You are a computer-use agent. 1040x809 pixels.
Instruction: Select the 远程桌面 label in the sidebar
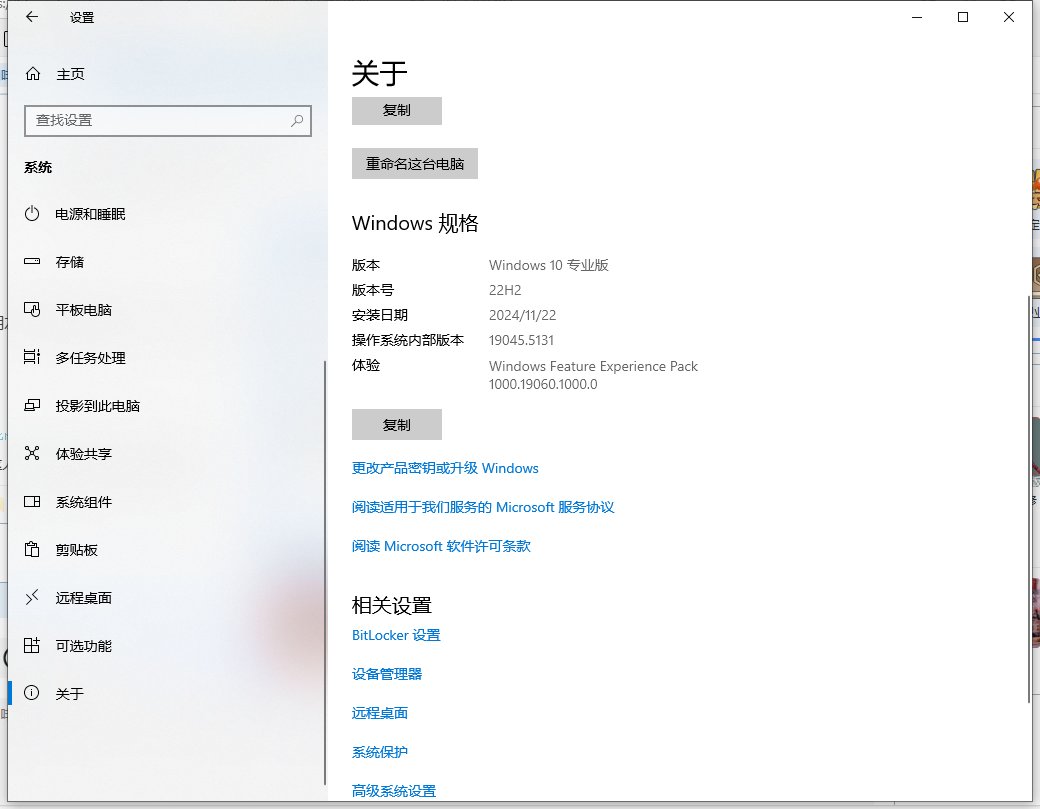point(84,597)
